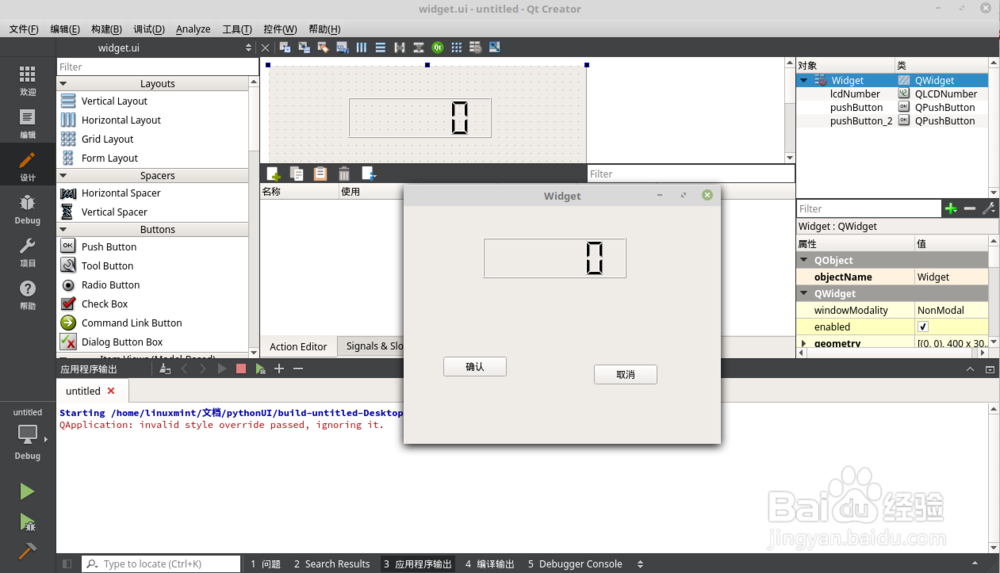The width and height of the screenshot is (1000, 573).
Task: Collapse the Spacers widget group
Action: click(63, 175)
